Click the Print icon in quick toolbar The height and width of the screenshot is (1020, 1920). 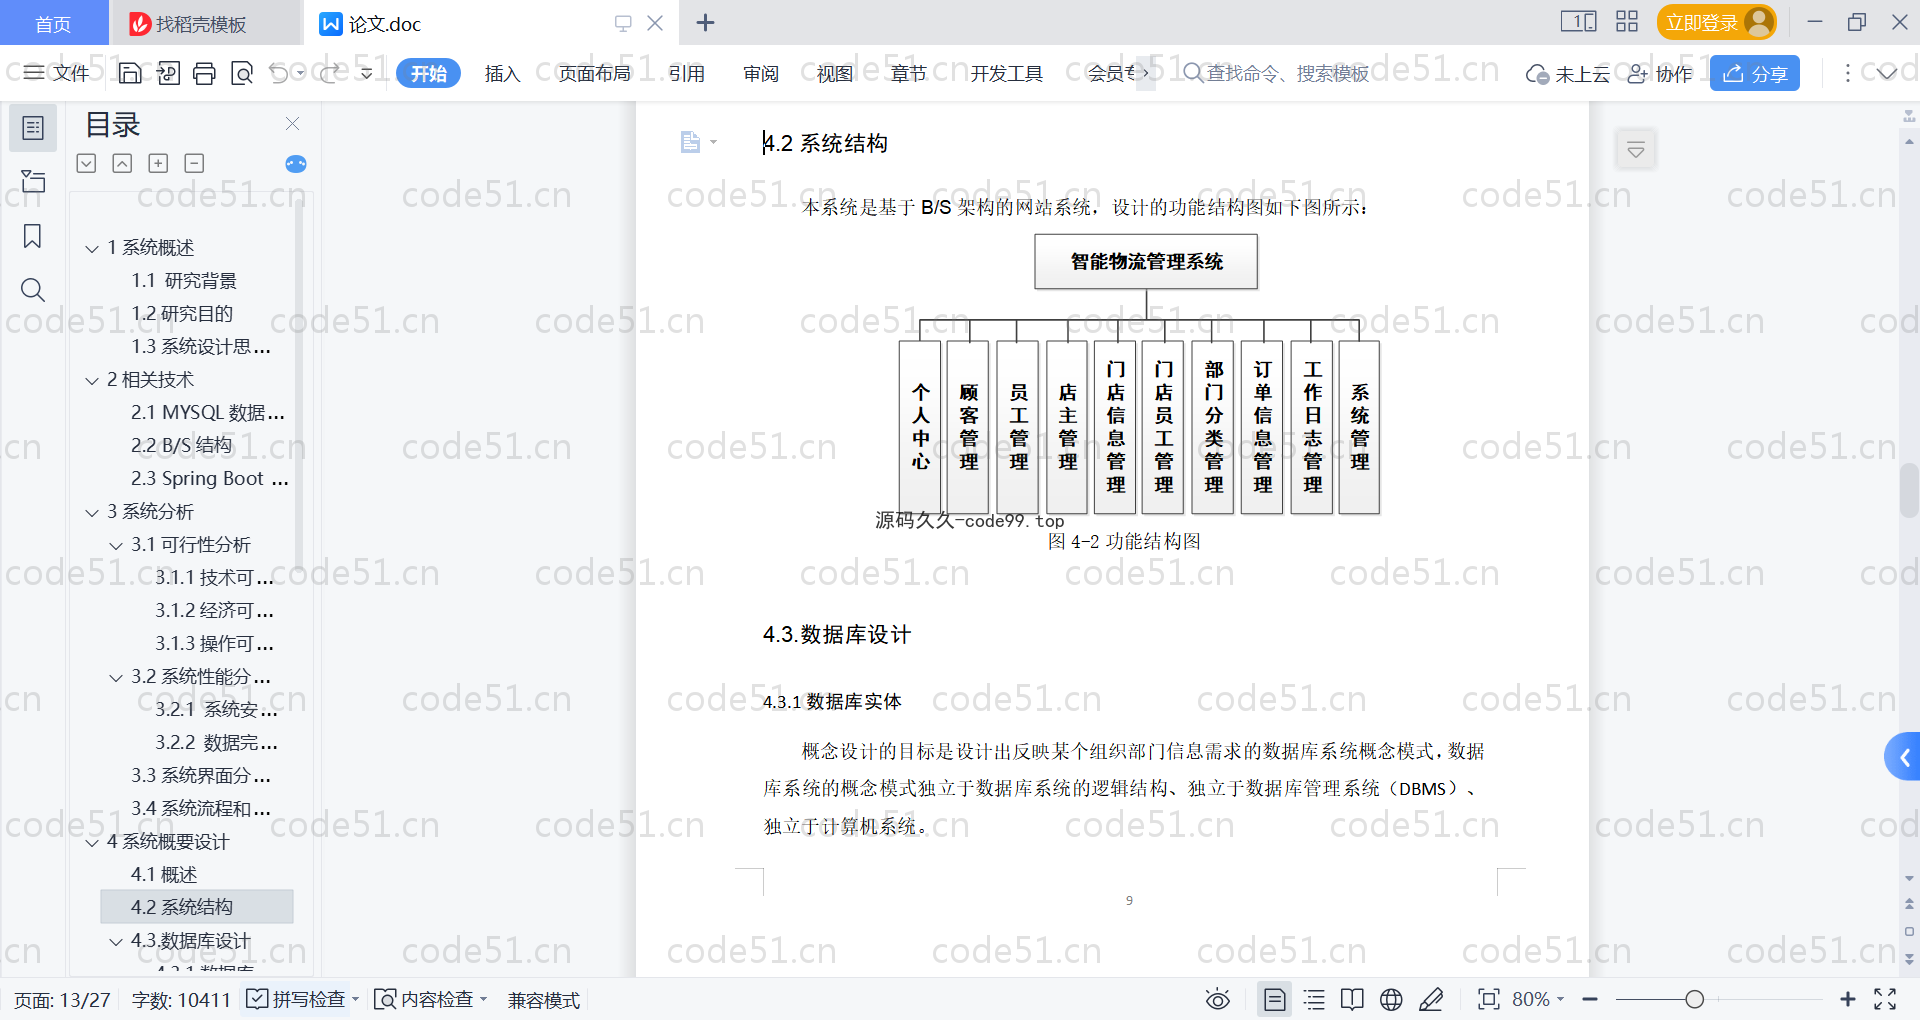click(204, 73)
